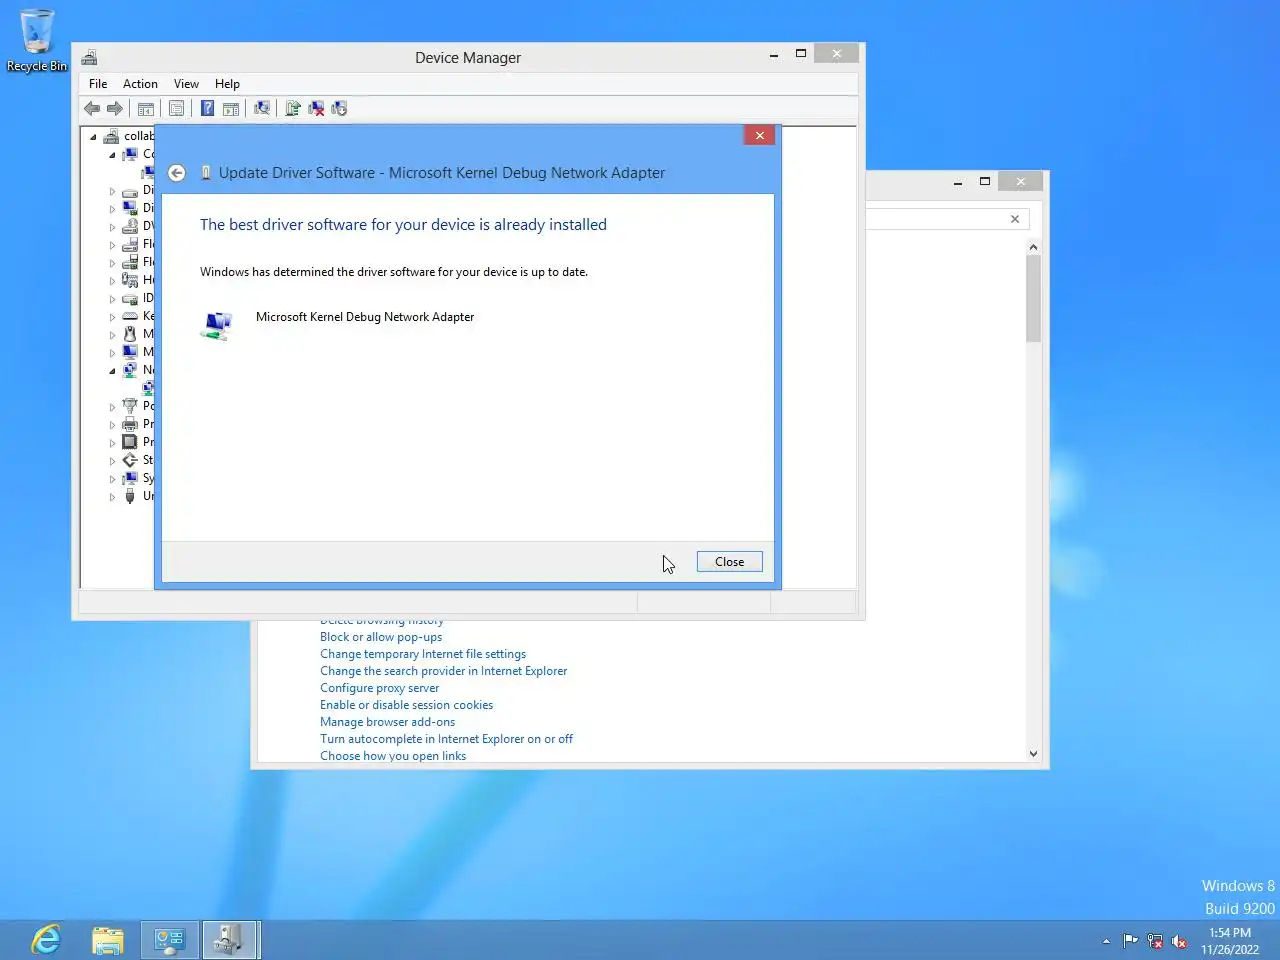The width and height of the screenshot is (1280, 960).
Task: Click 'Configure proxy server' link
Action: [379, 688]
